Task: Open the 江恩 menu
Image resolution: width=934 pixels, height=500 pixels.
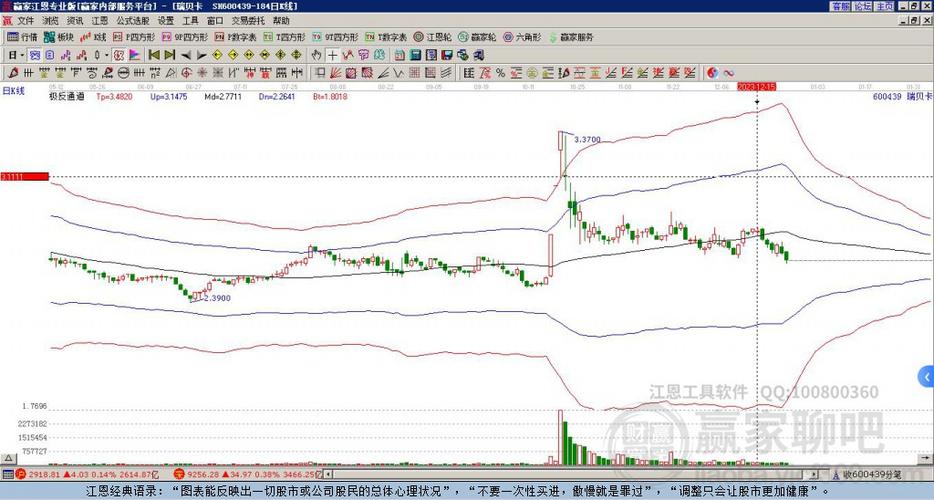Action: (99, 20)
